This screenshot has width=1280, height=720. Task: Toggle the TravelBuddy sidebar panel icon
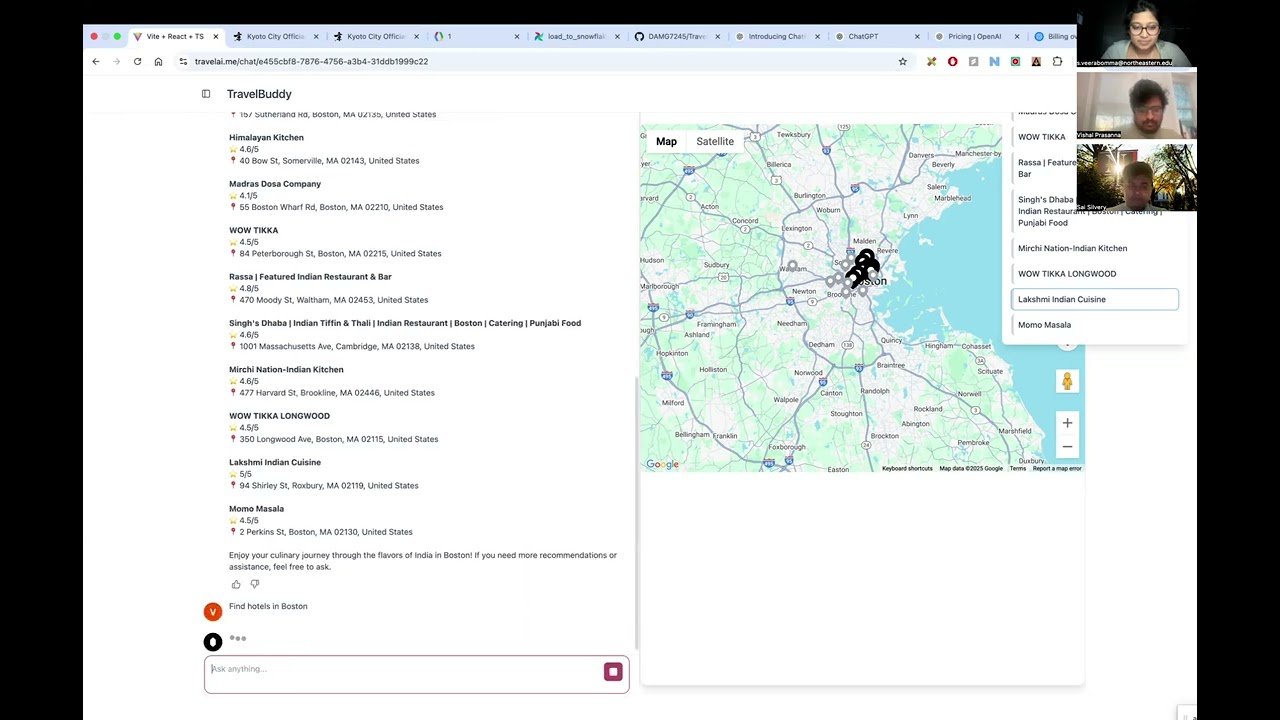tap(206, 94)
